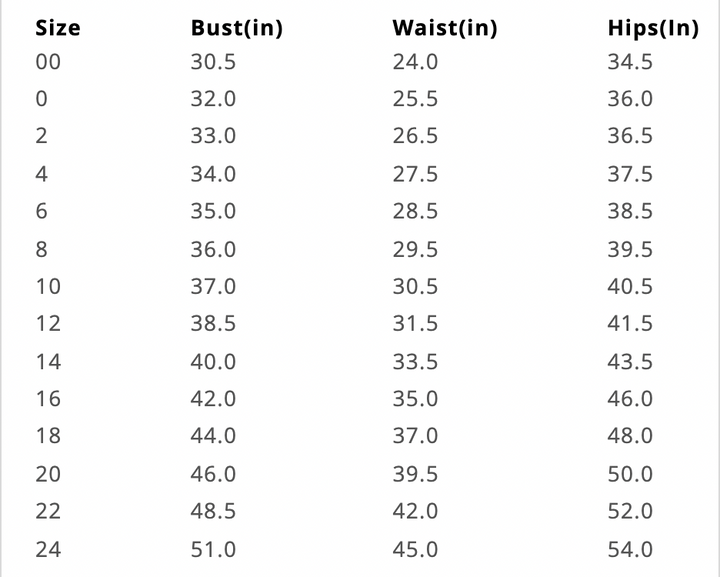This screenshot has height=577, width=720.
Task: Select the hips measurement 46.0 for size 16
Action: [630, 399]
